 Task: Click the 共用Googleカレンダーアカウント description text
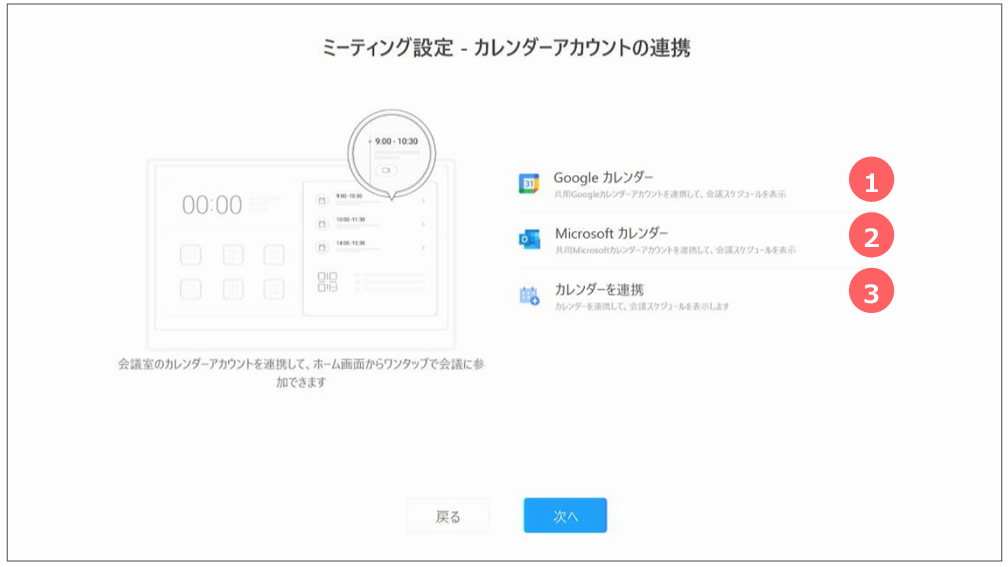point(670,194)
